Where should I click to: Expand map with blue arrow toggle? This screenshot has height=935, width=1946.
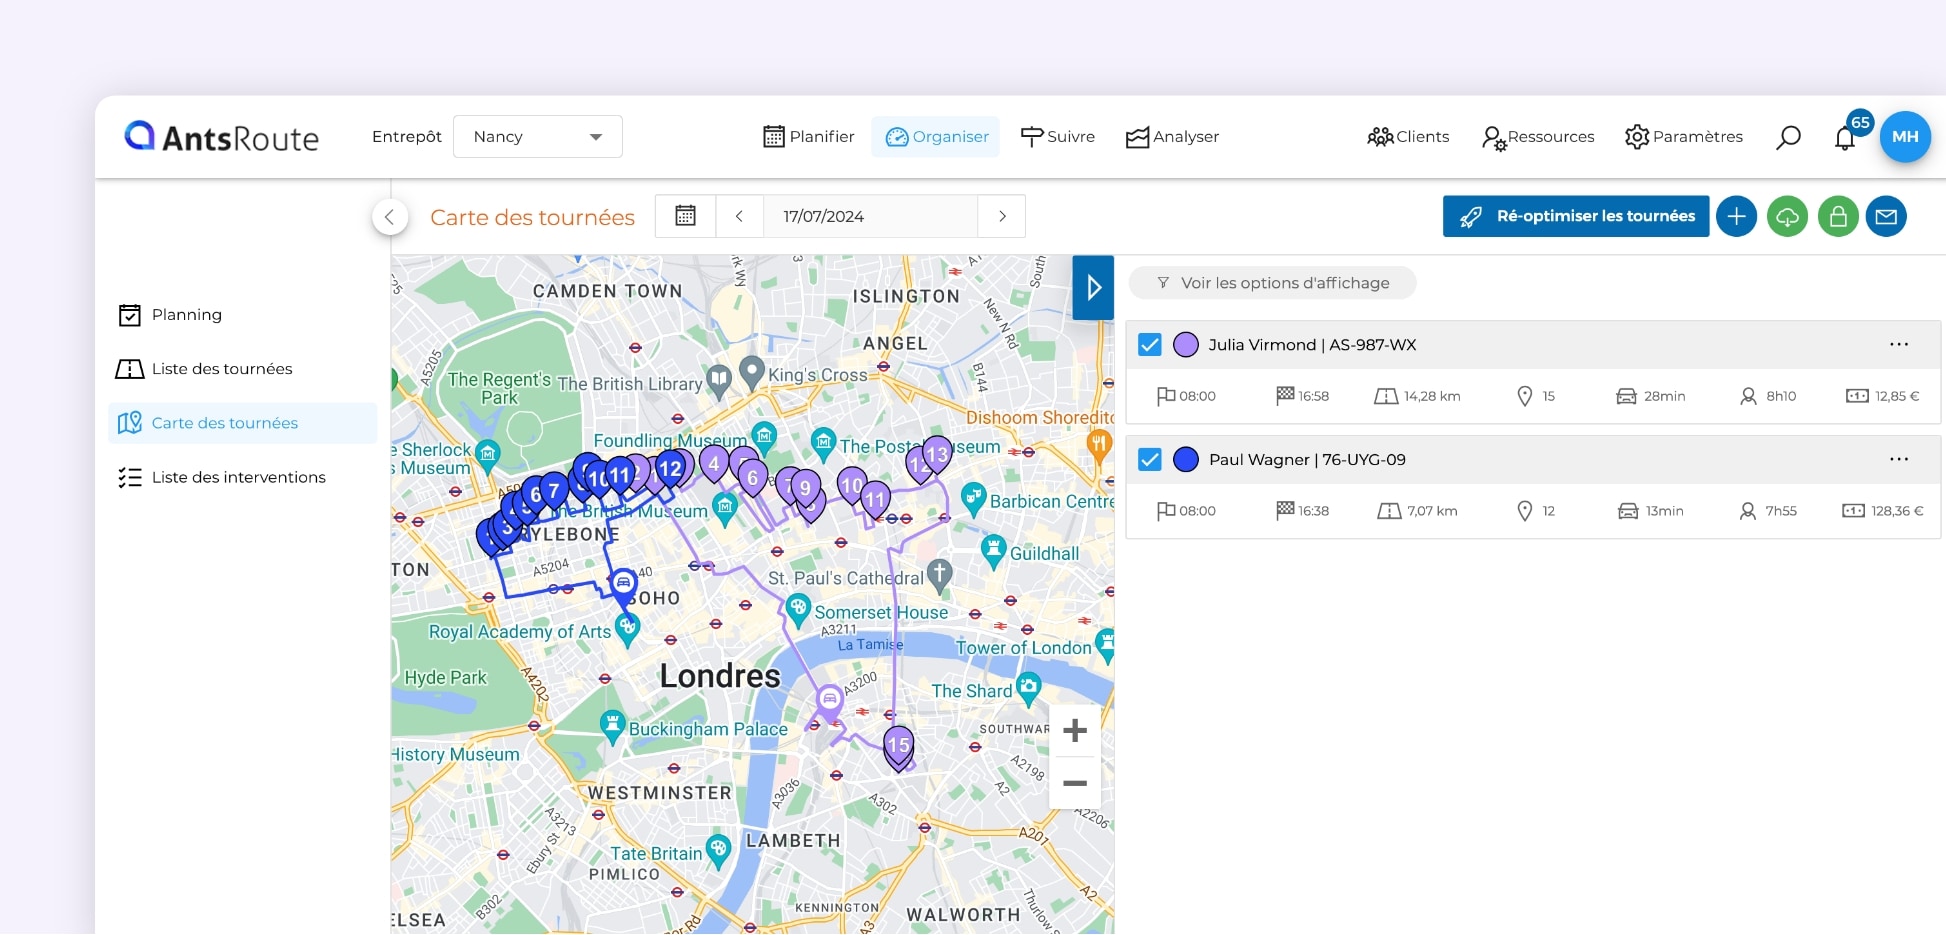[1093, 288]
